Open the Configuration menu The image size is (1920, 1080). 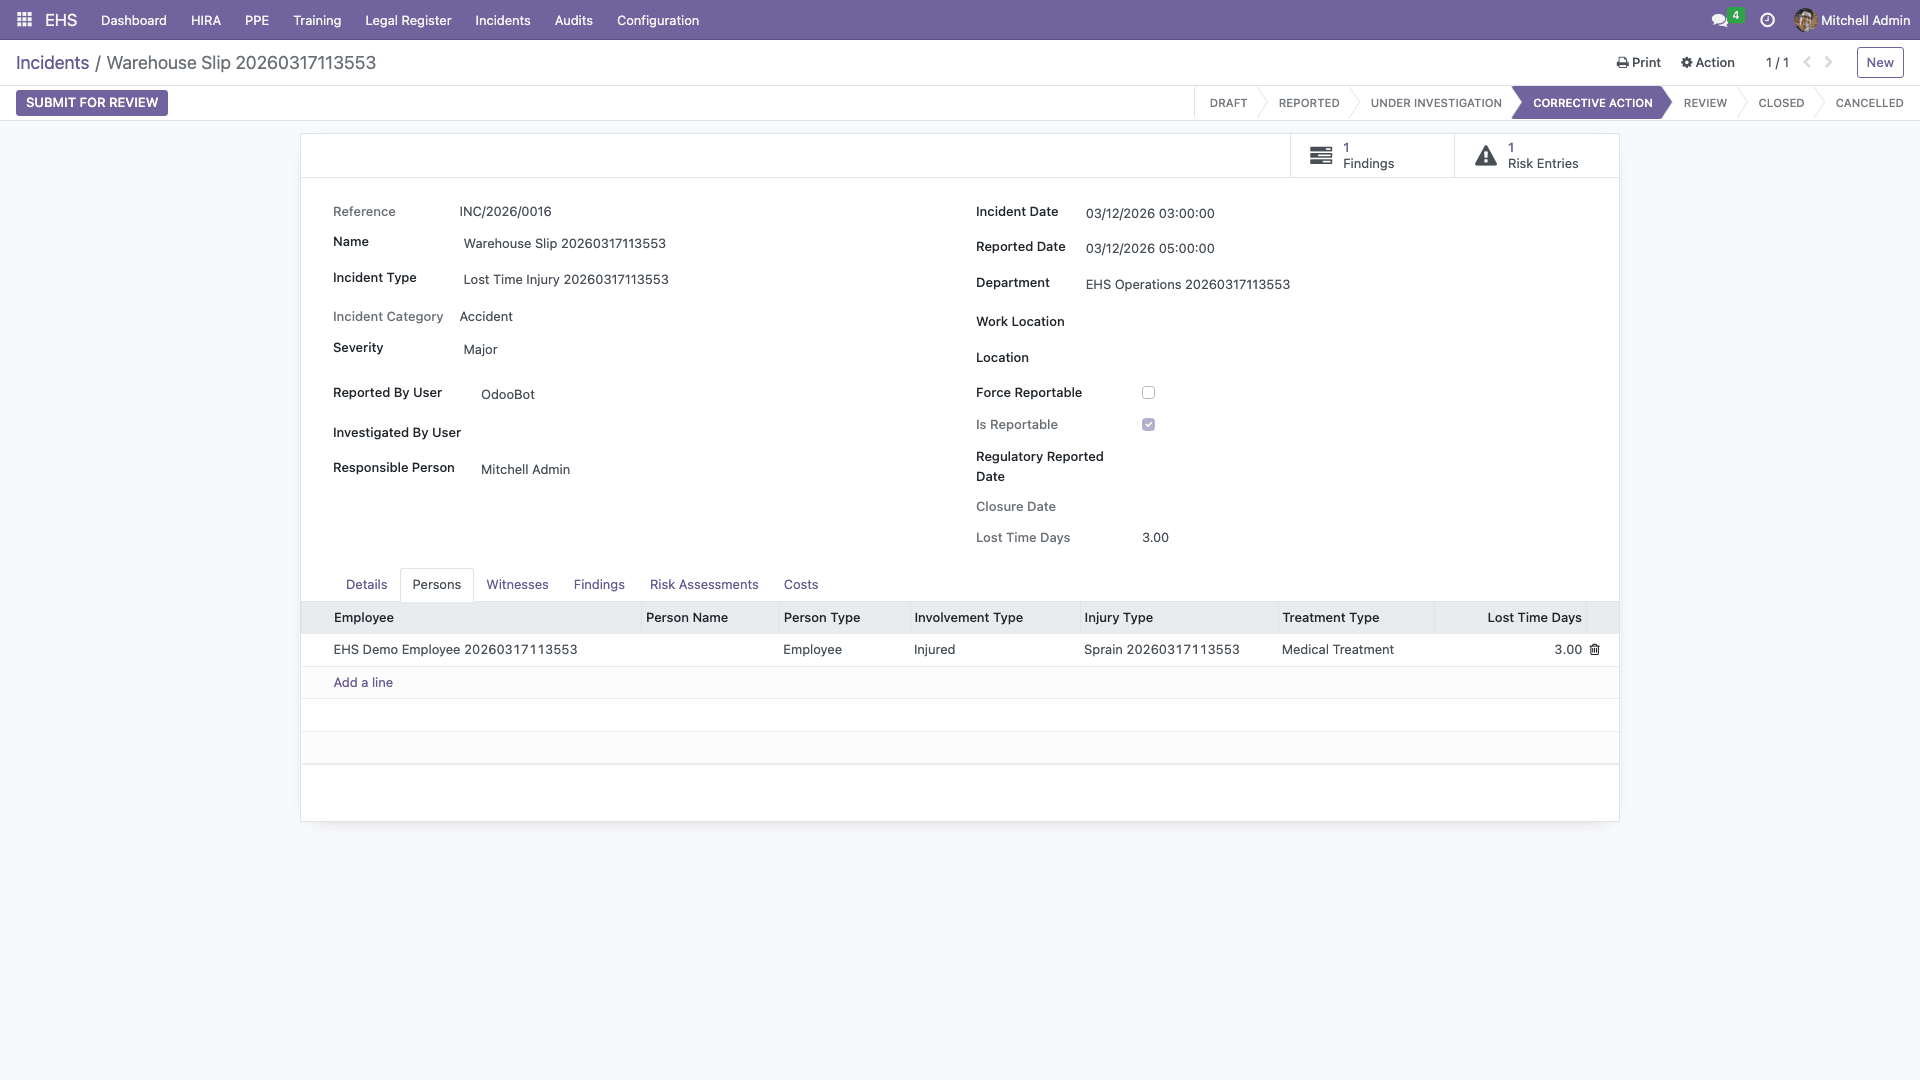pos(657,20)
